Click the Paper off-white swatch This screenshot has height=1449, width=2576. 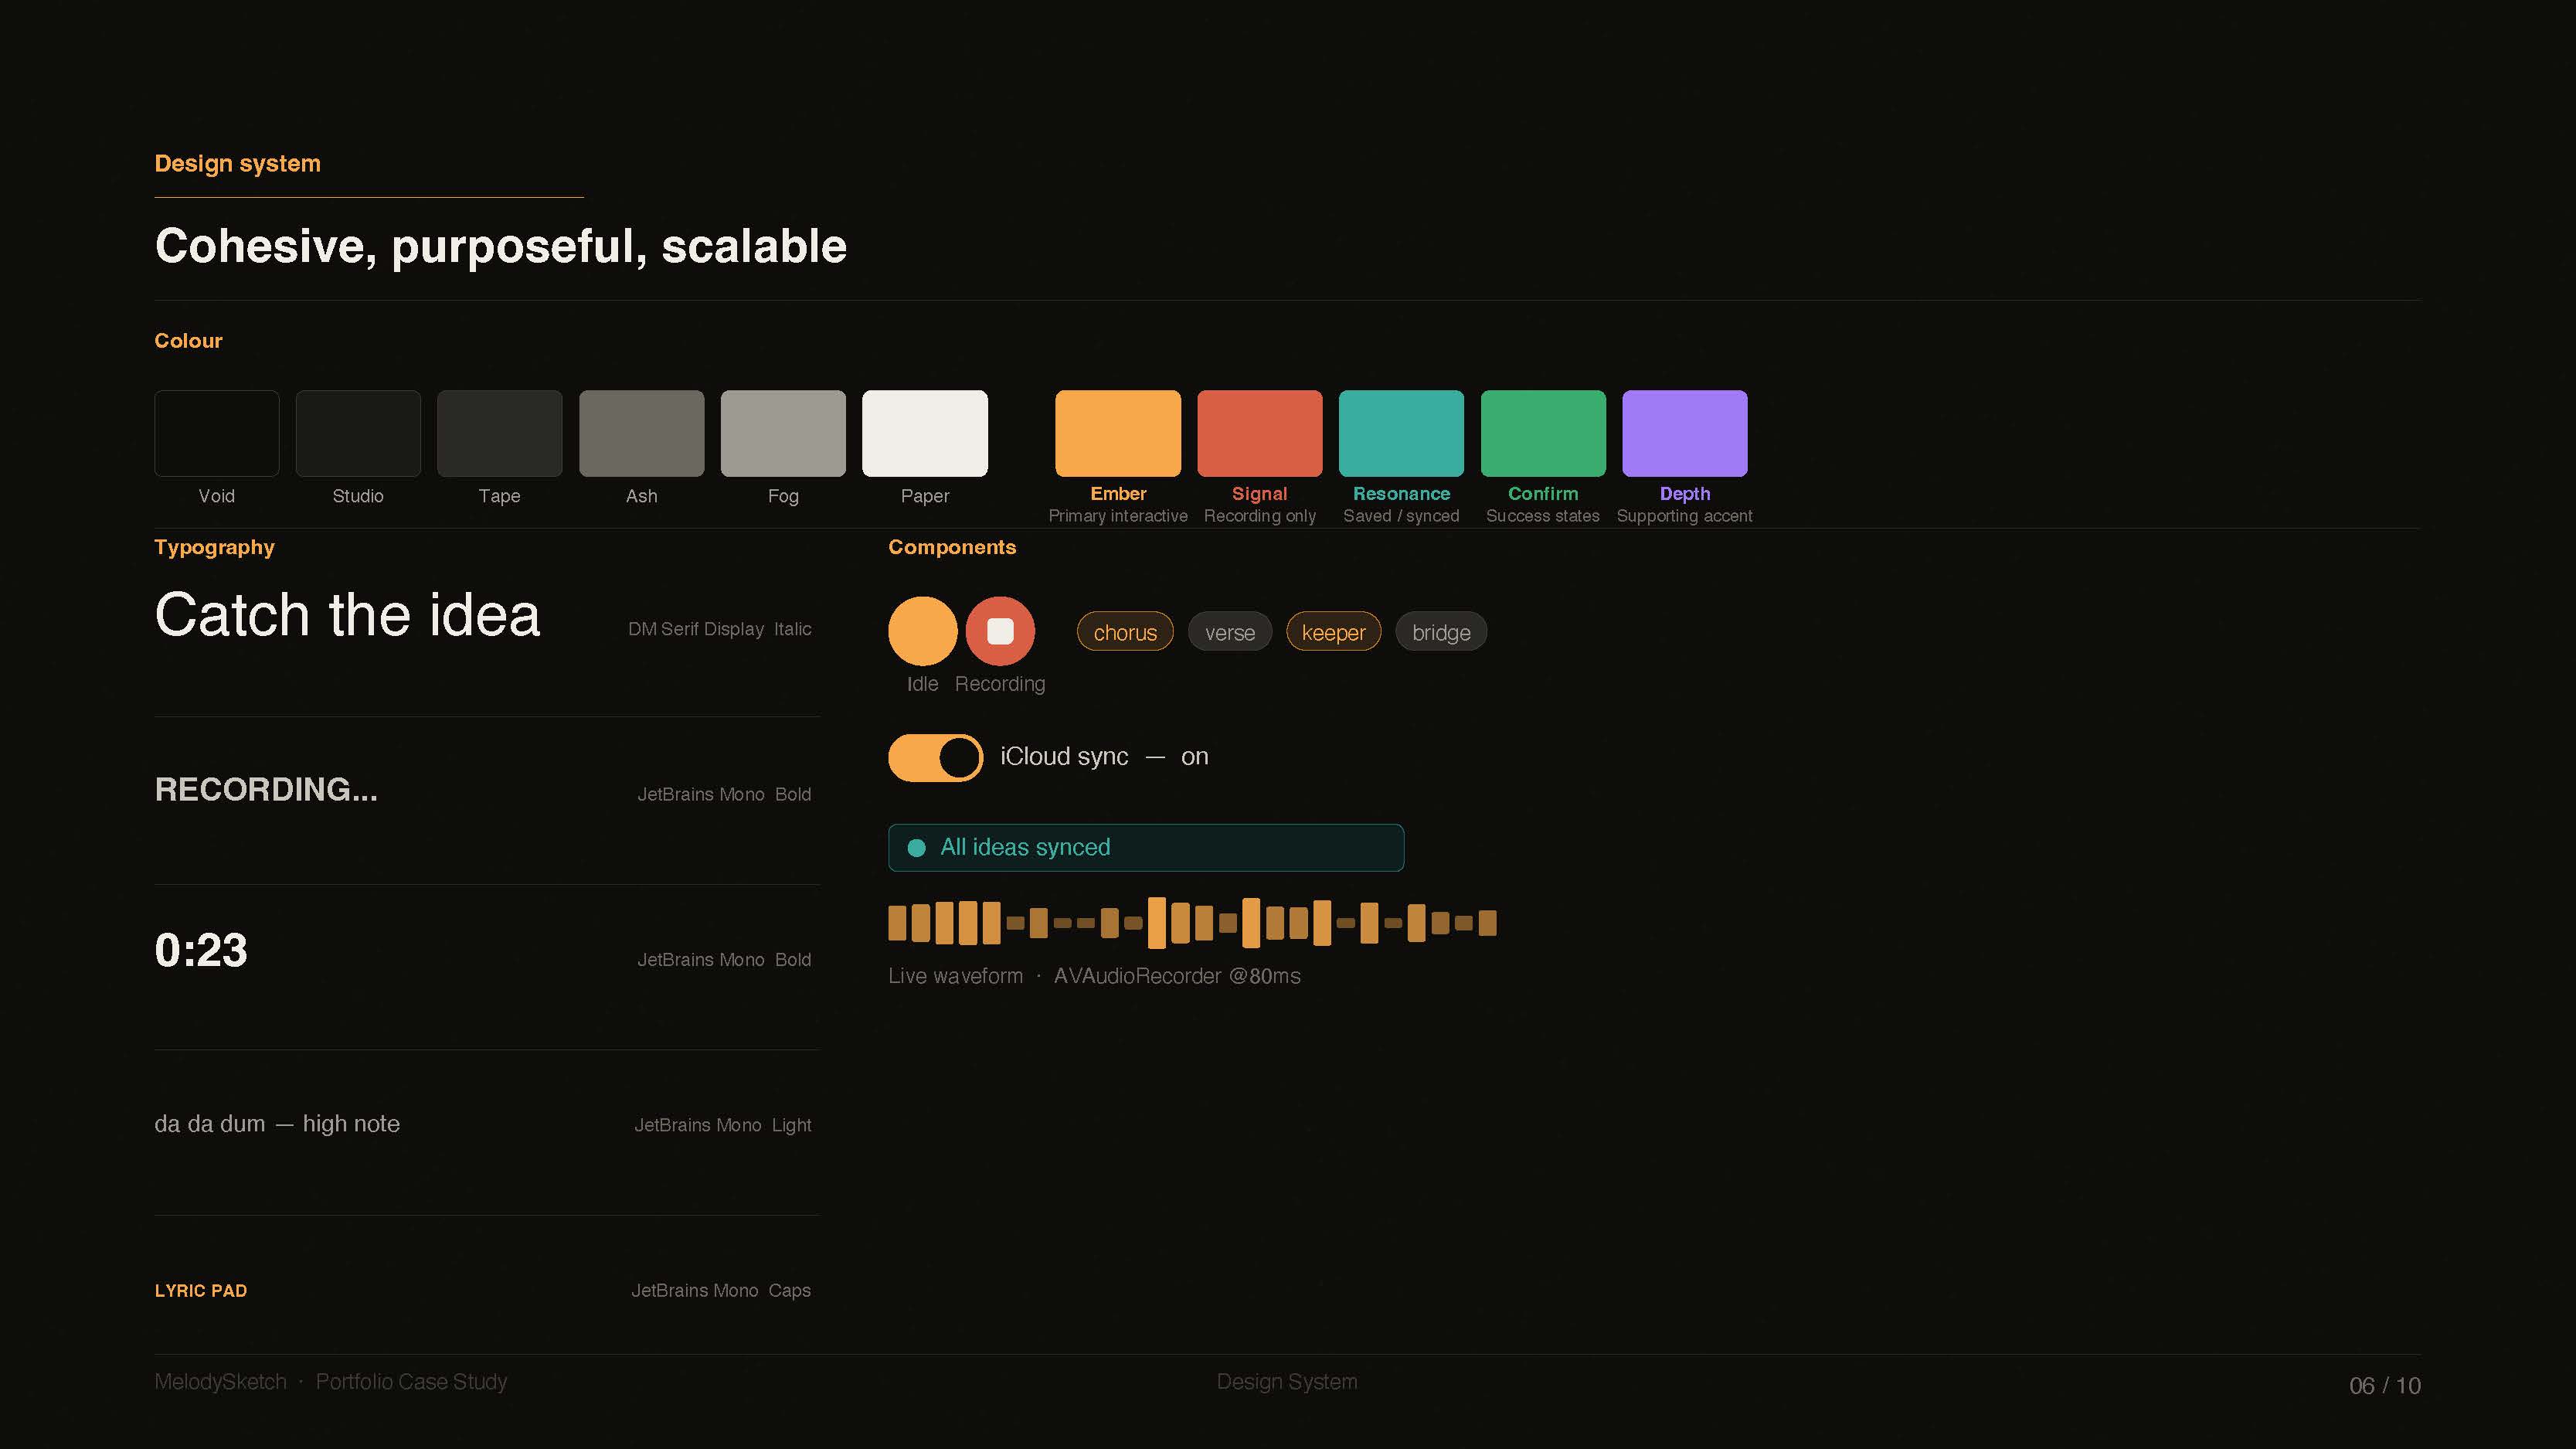point(924,433)
